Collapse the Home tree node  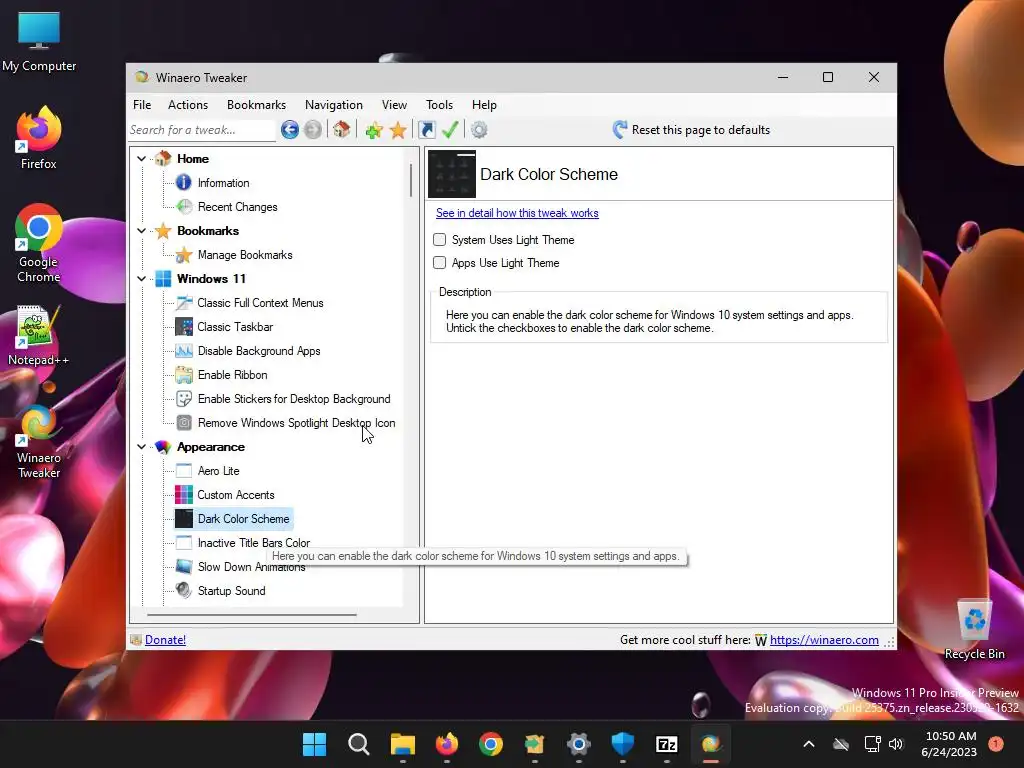coord(141,159)
